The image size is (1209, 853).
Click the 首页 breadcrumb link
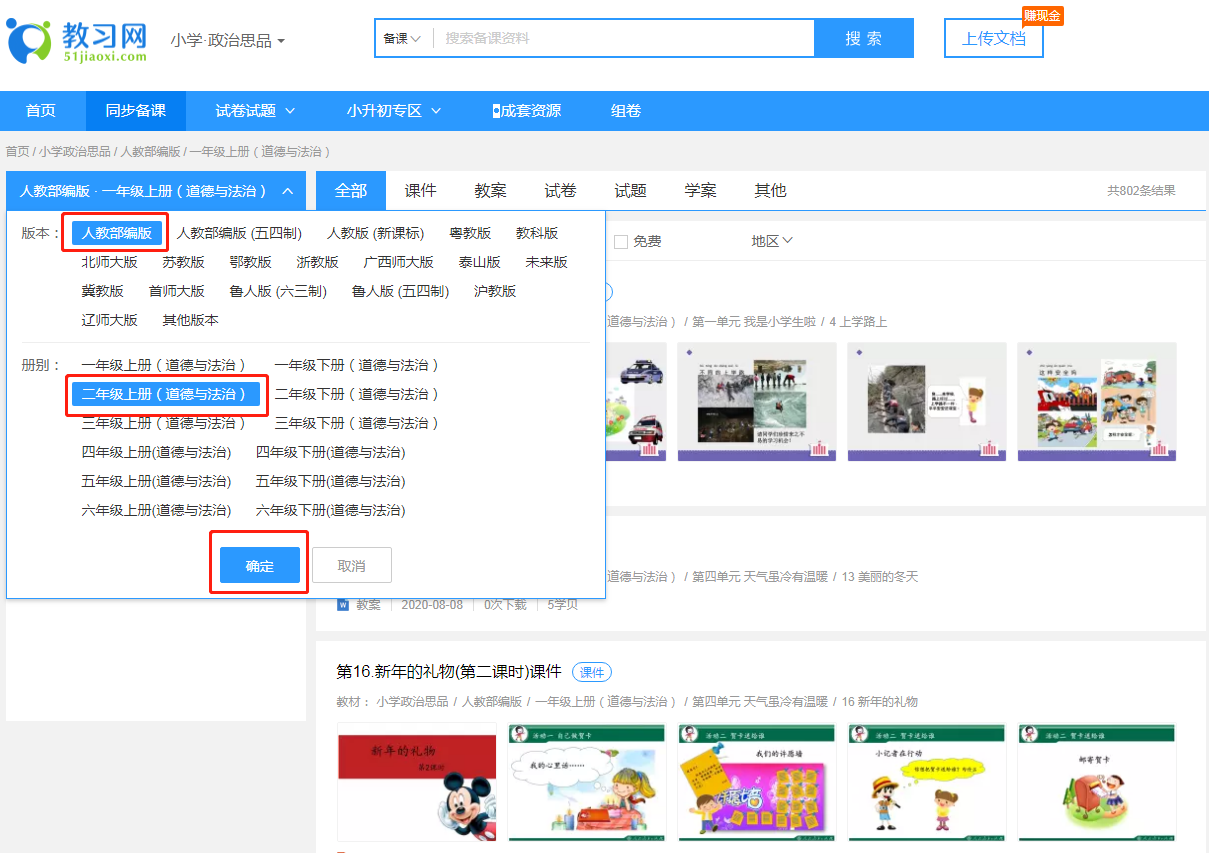[17, 152]
